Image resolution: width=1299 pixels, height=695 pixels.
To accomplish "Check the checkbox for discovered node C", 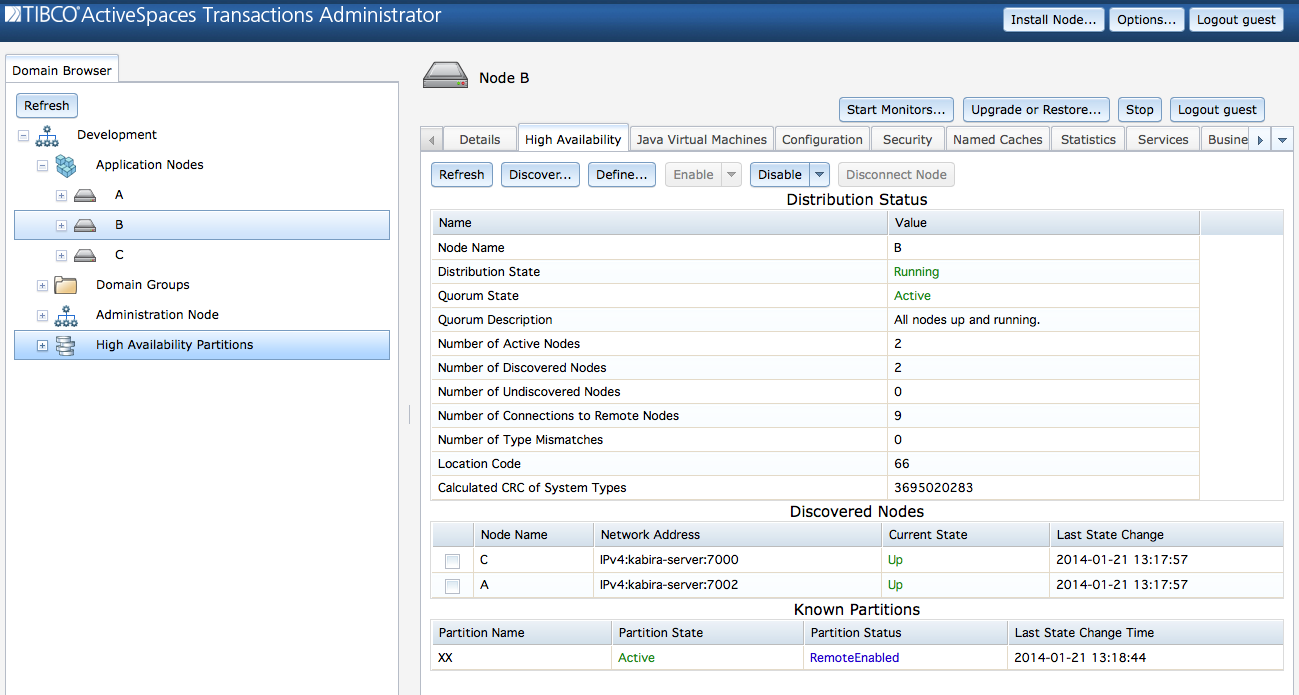I will [452, 561].
